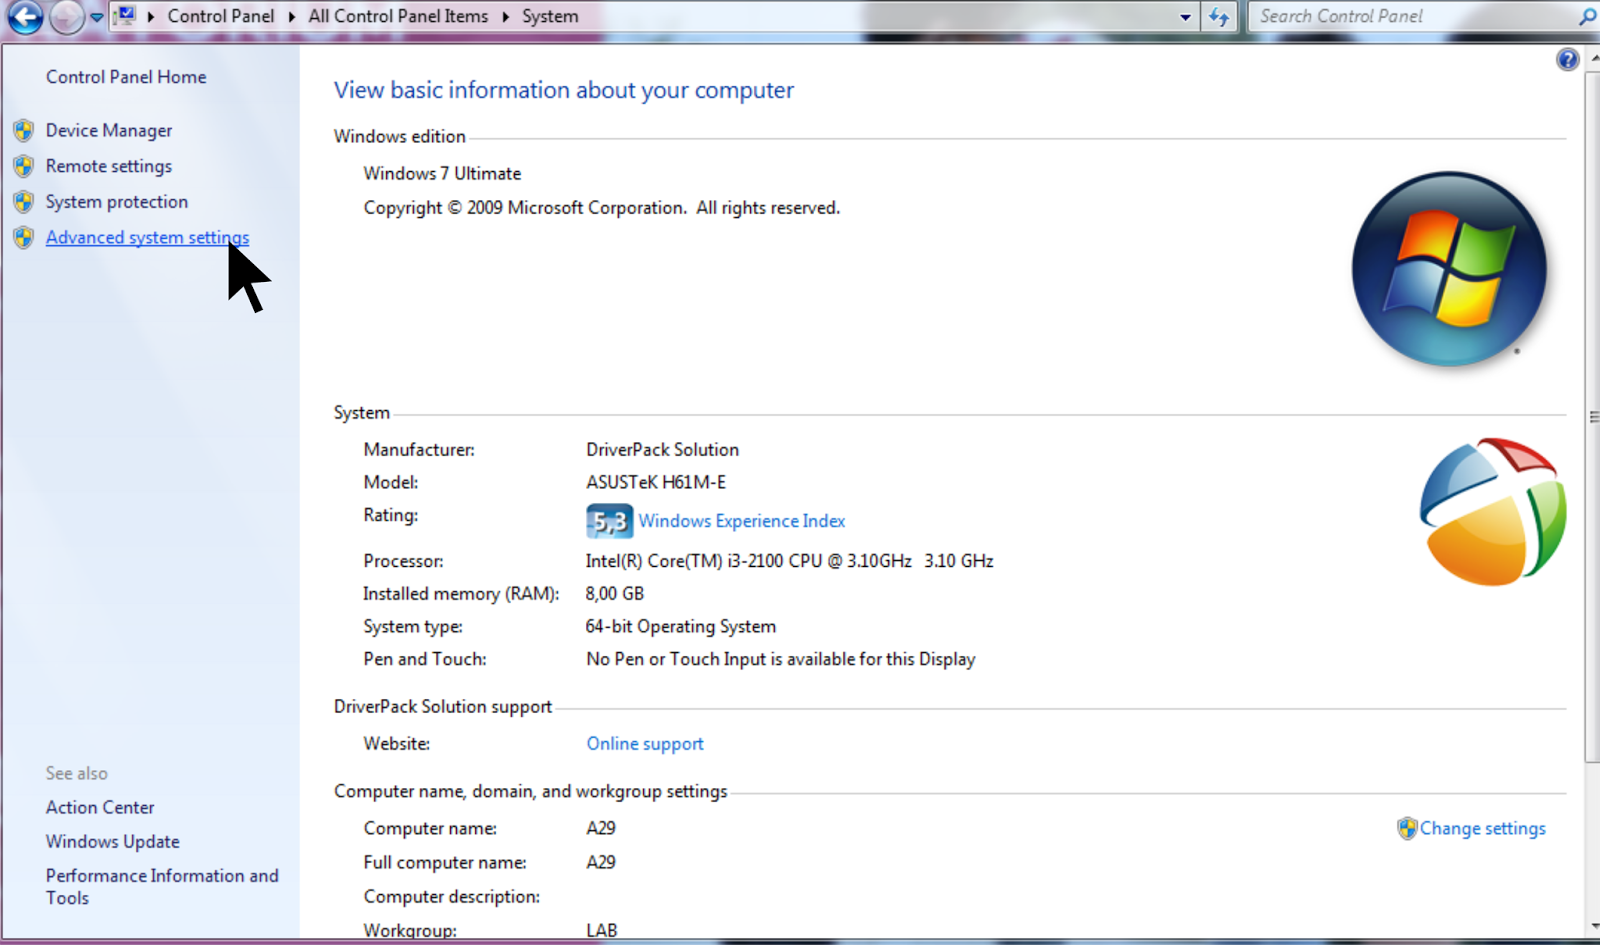Click Change settings for computer name

pyautogui.click(x=1483, y=828)
